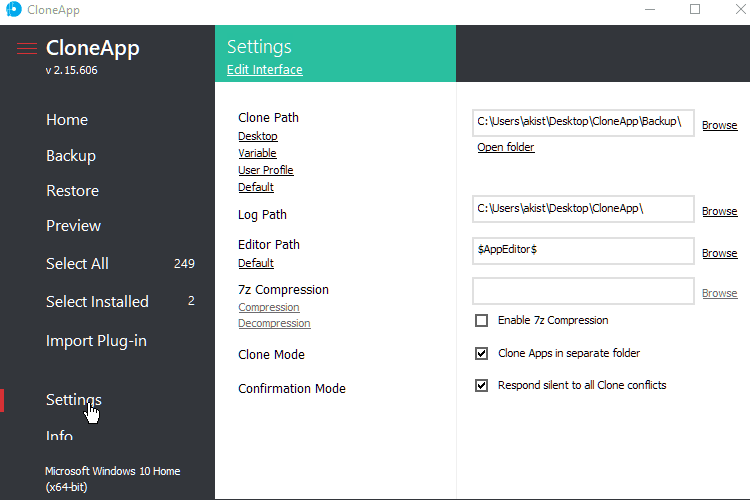Click the User Profile link

point(266,170)
